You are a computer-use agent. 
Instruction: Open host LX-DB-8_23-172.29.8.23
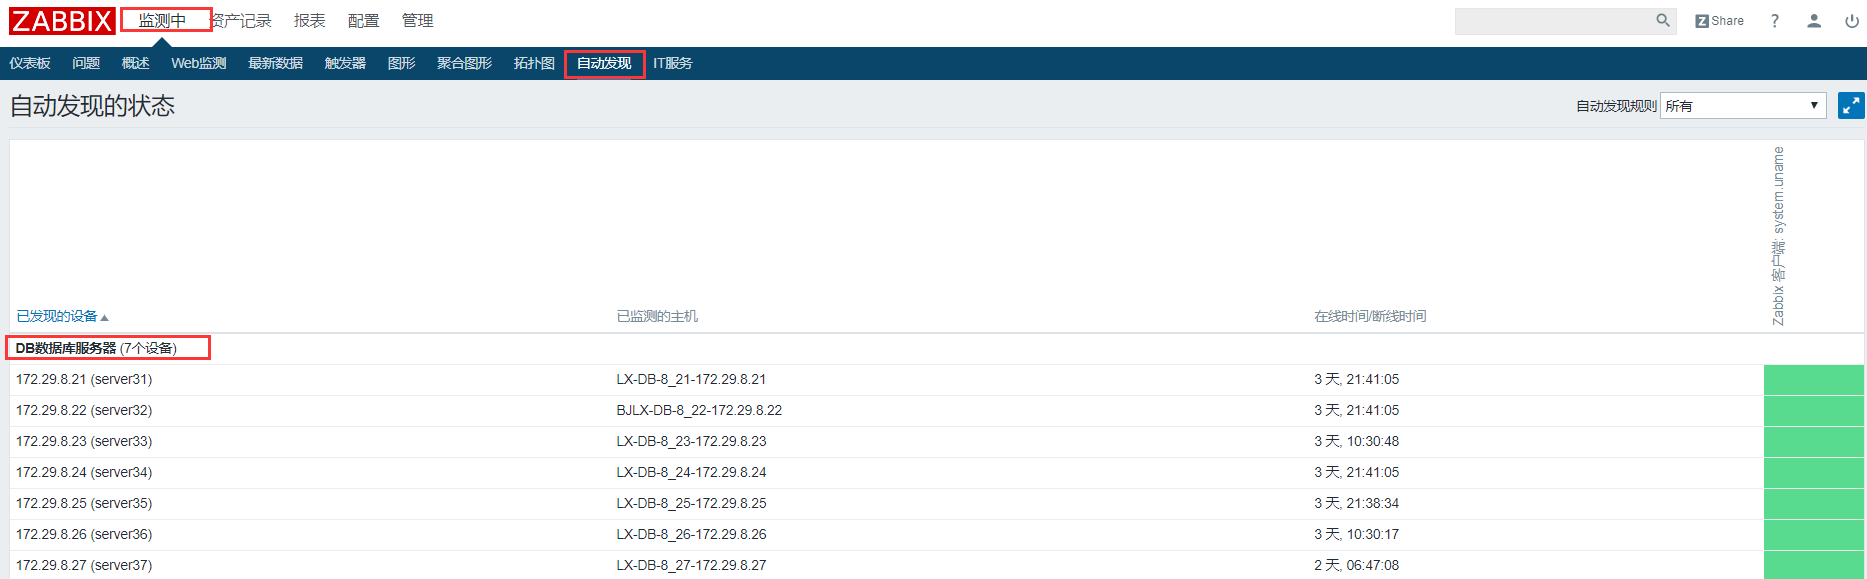click(691, 441)
